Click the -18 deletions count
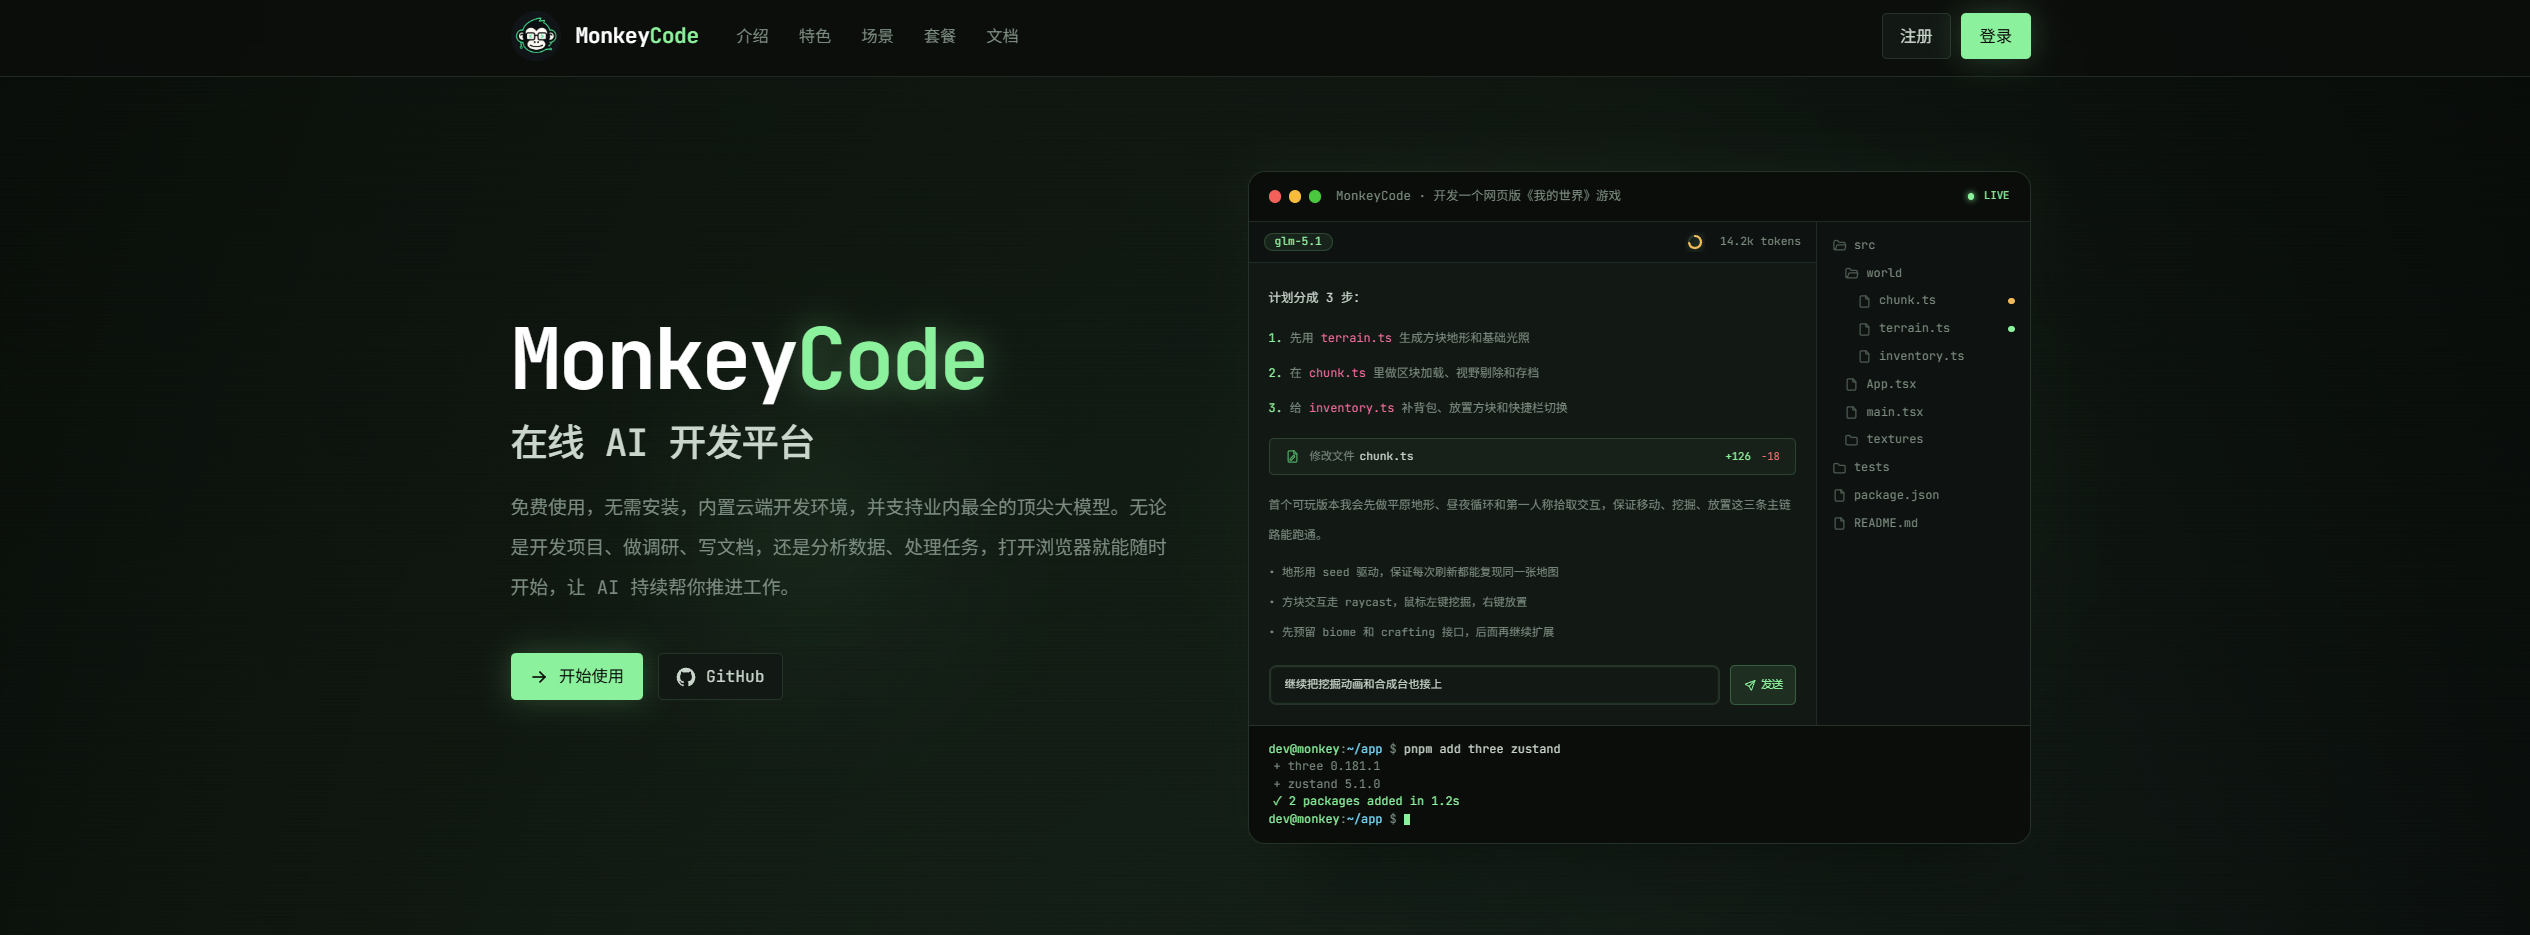2530x935 pixels. coord(1771,456)
